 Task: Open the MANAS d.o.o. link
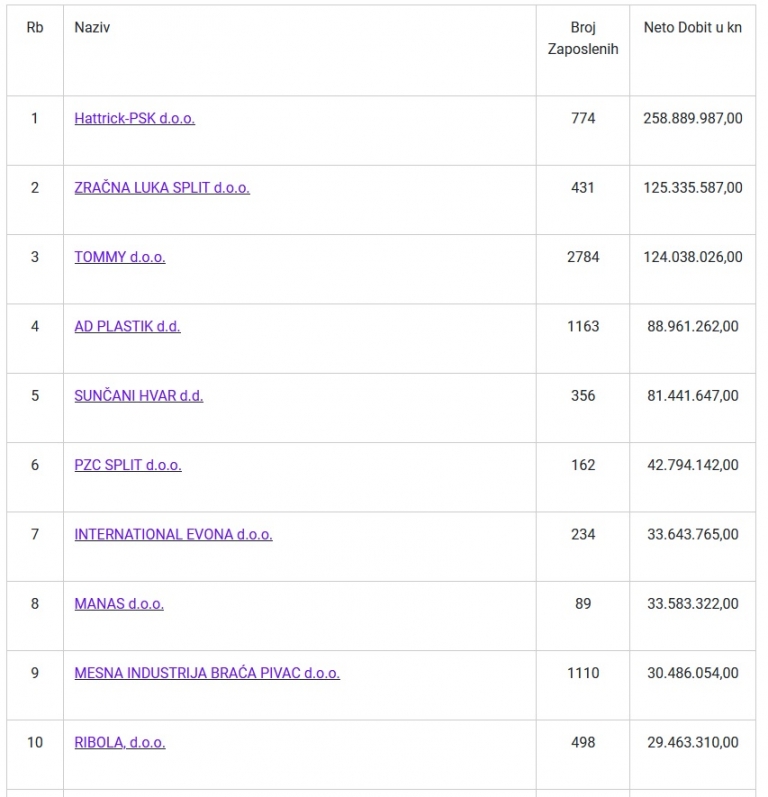tap(119, 604)
